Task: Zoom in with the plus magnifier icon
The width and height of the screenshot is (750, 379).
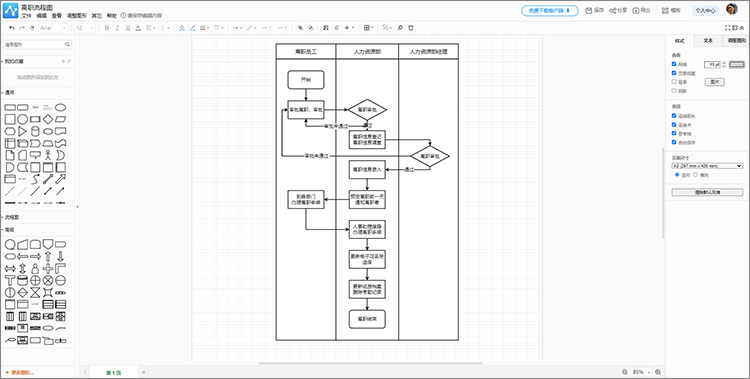Action: (658, 372)
